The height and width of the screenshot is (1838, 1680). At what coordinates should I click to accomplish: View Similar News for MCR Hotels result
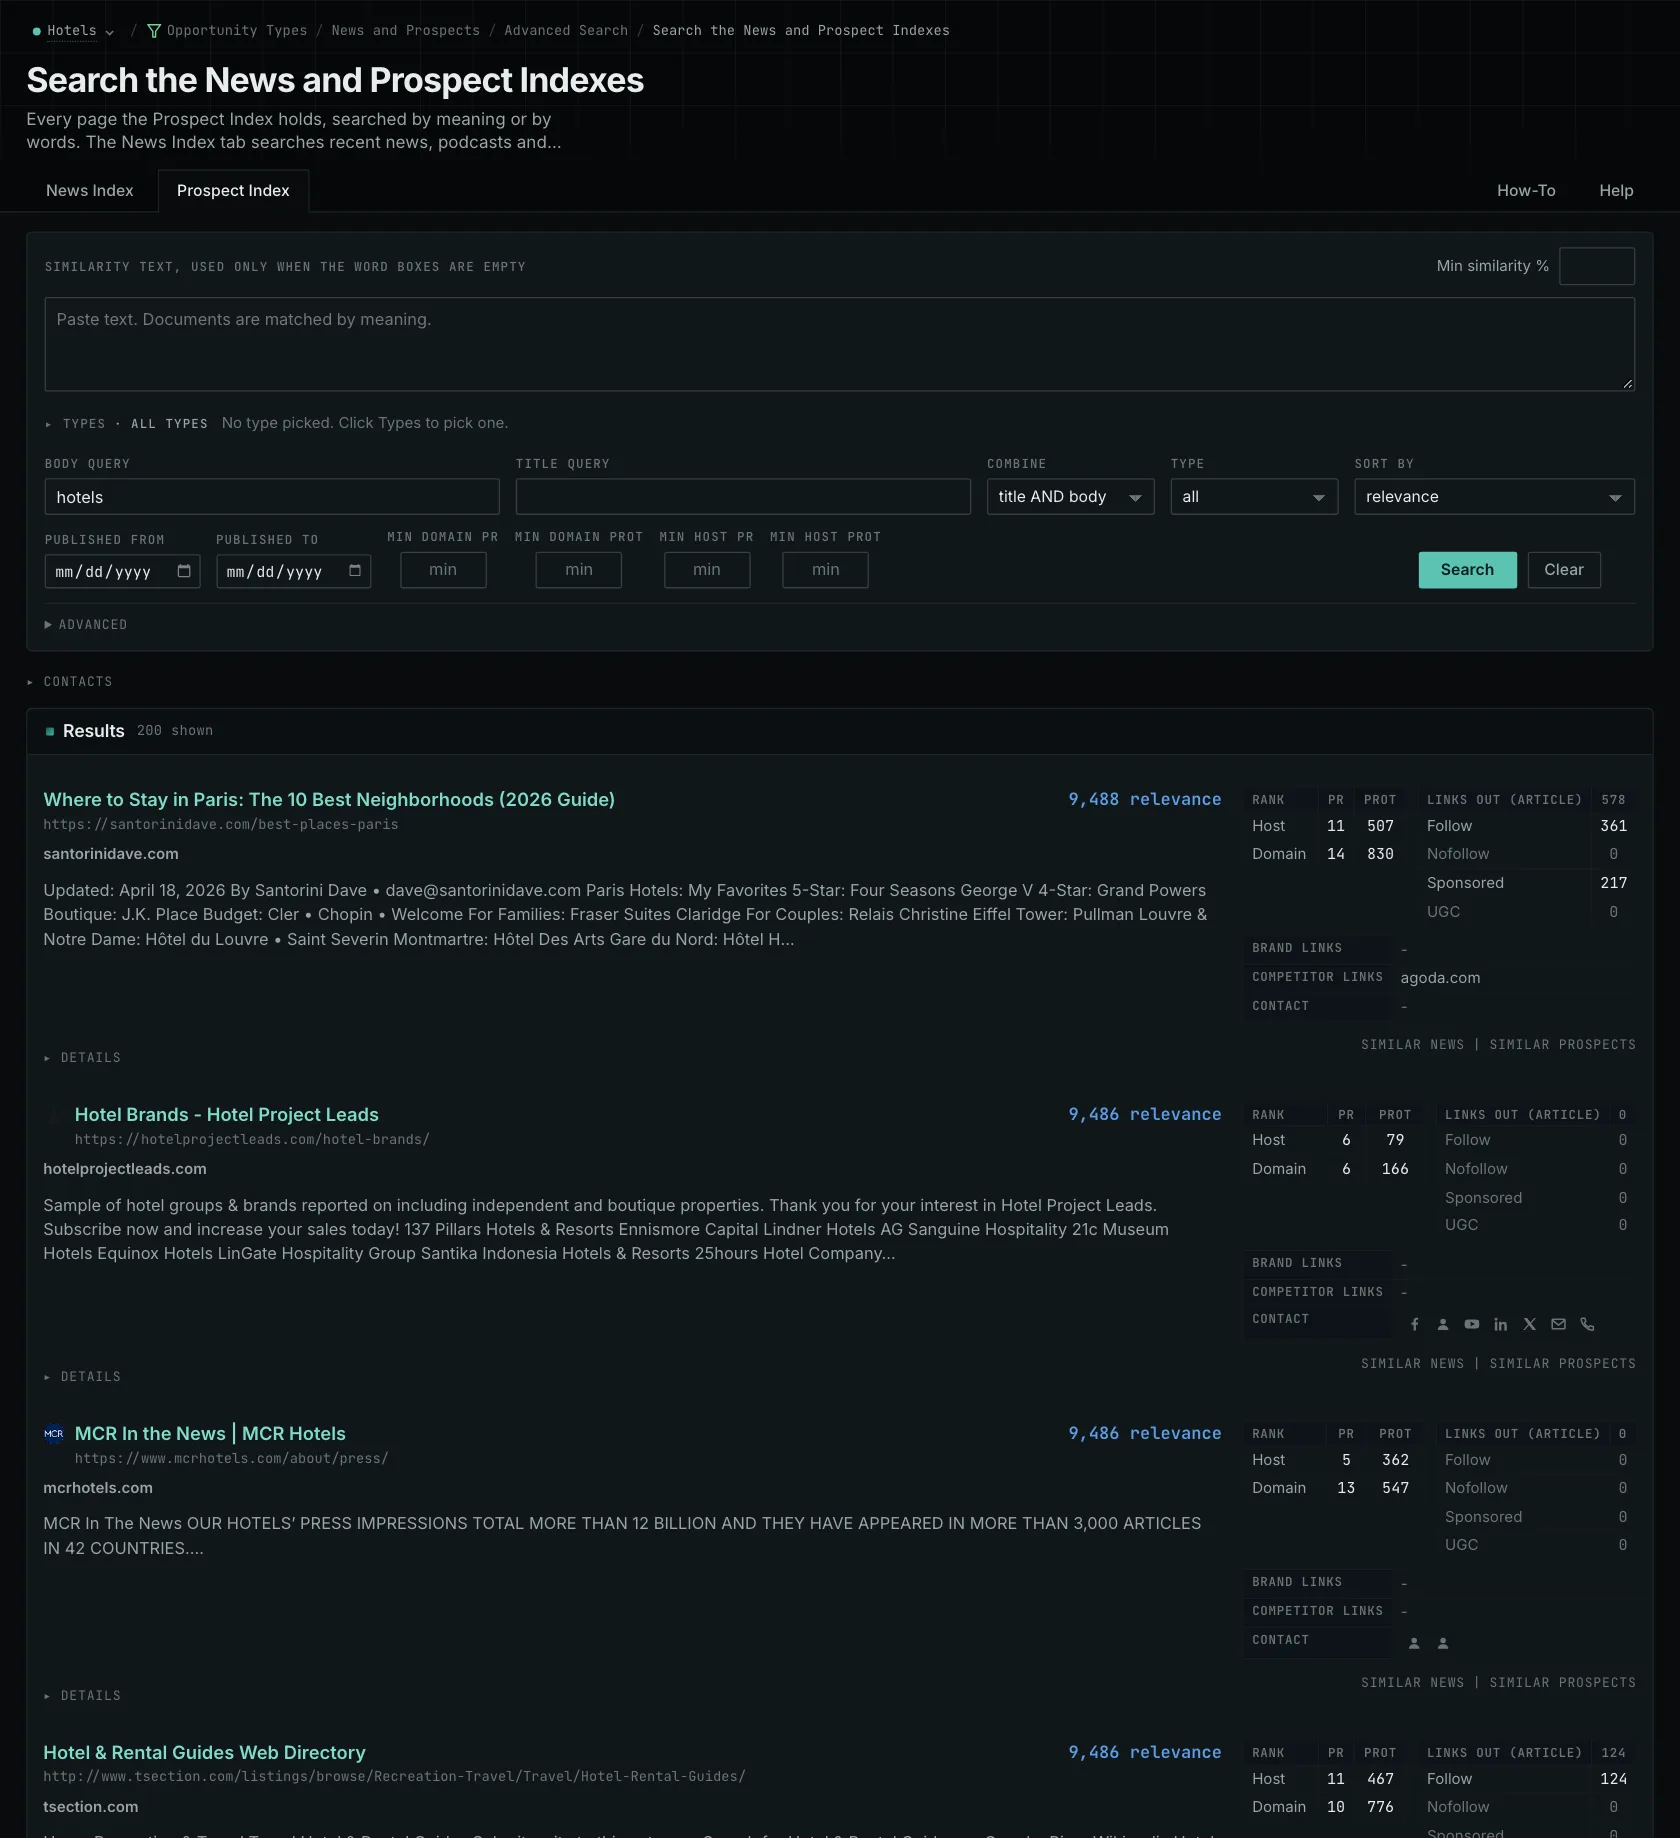point(1412,1683)
